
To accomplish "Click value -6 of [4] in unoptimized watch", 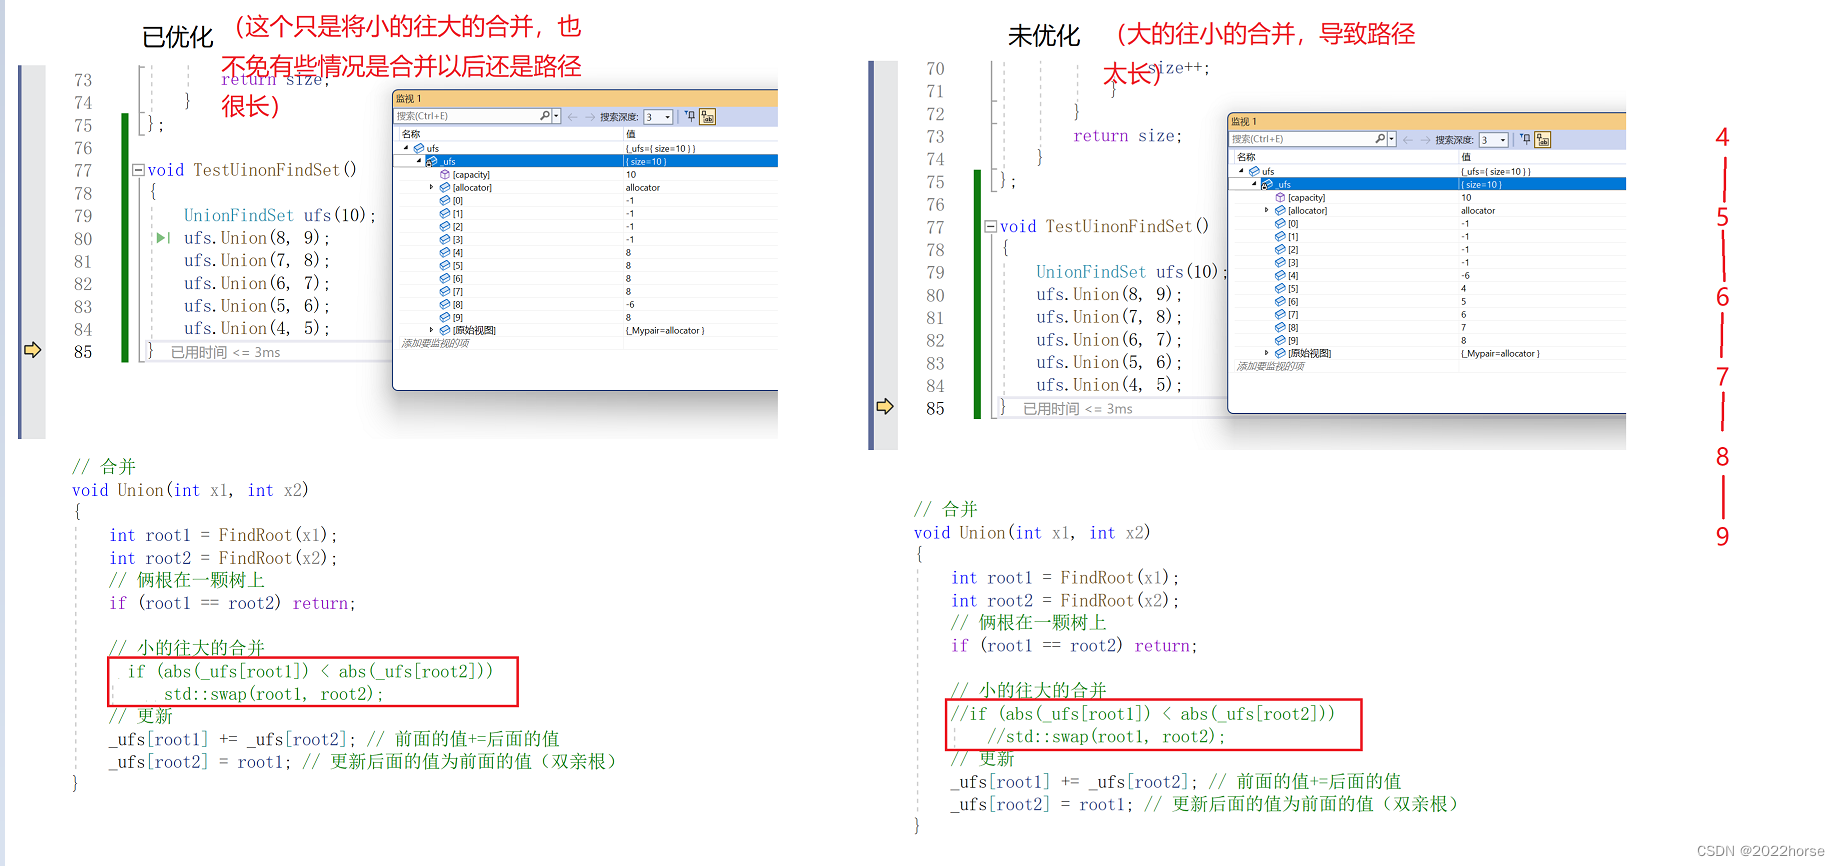I will (x=1465, y=275).
